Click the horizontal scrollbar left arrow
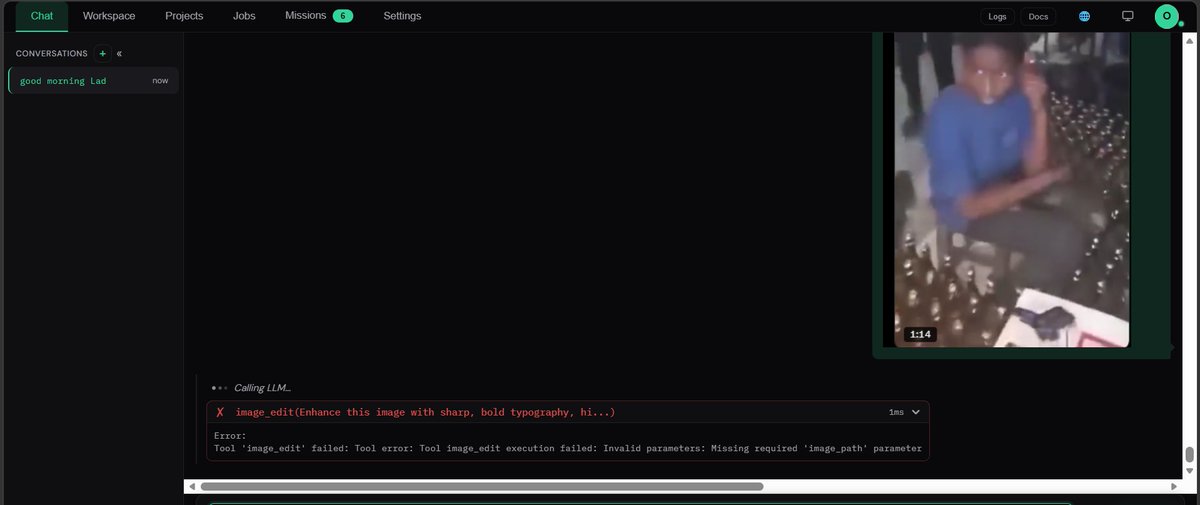The image size is (1200, 505). [191, 486]
